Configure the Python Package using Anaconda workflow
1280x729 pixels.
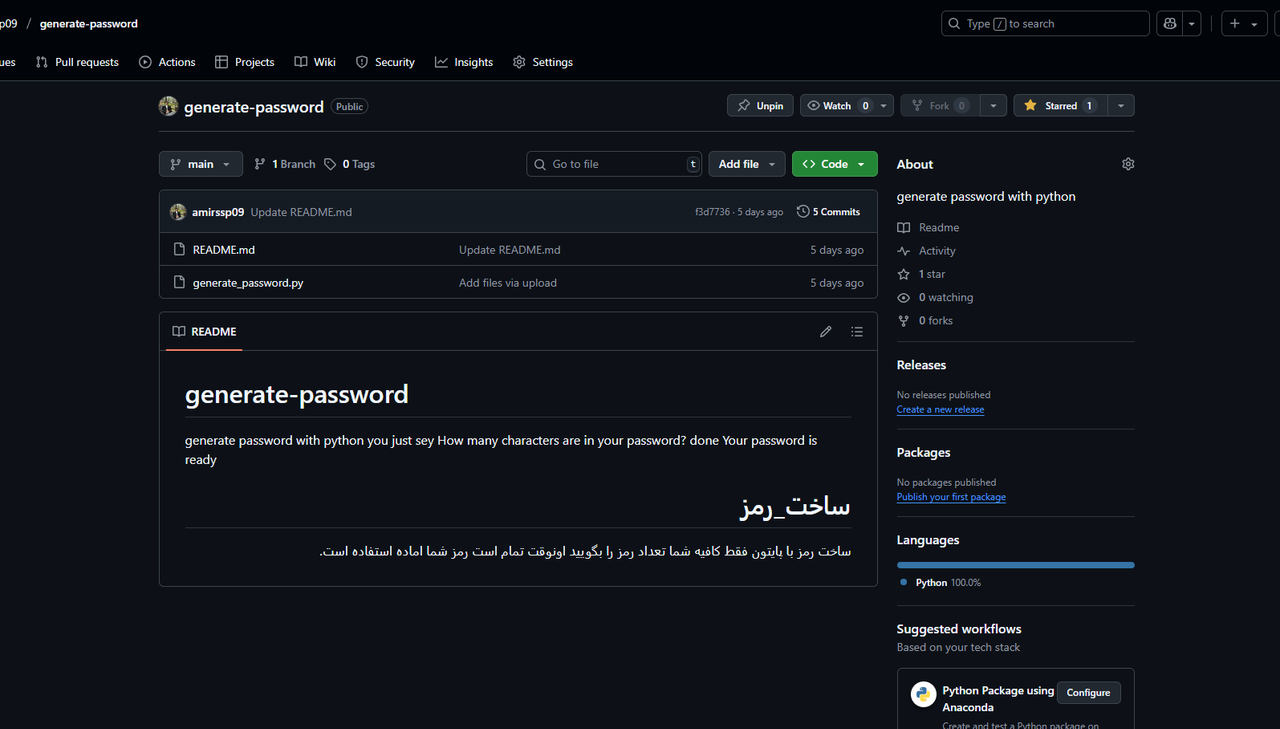pos(1088,693)
